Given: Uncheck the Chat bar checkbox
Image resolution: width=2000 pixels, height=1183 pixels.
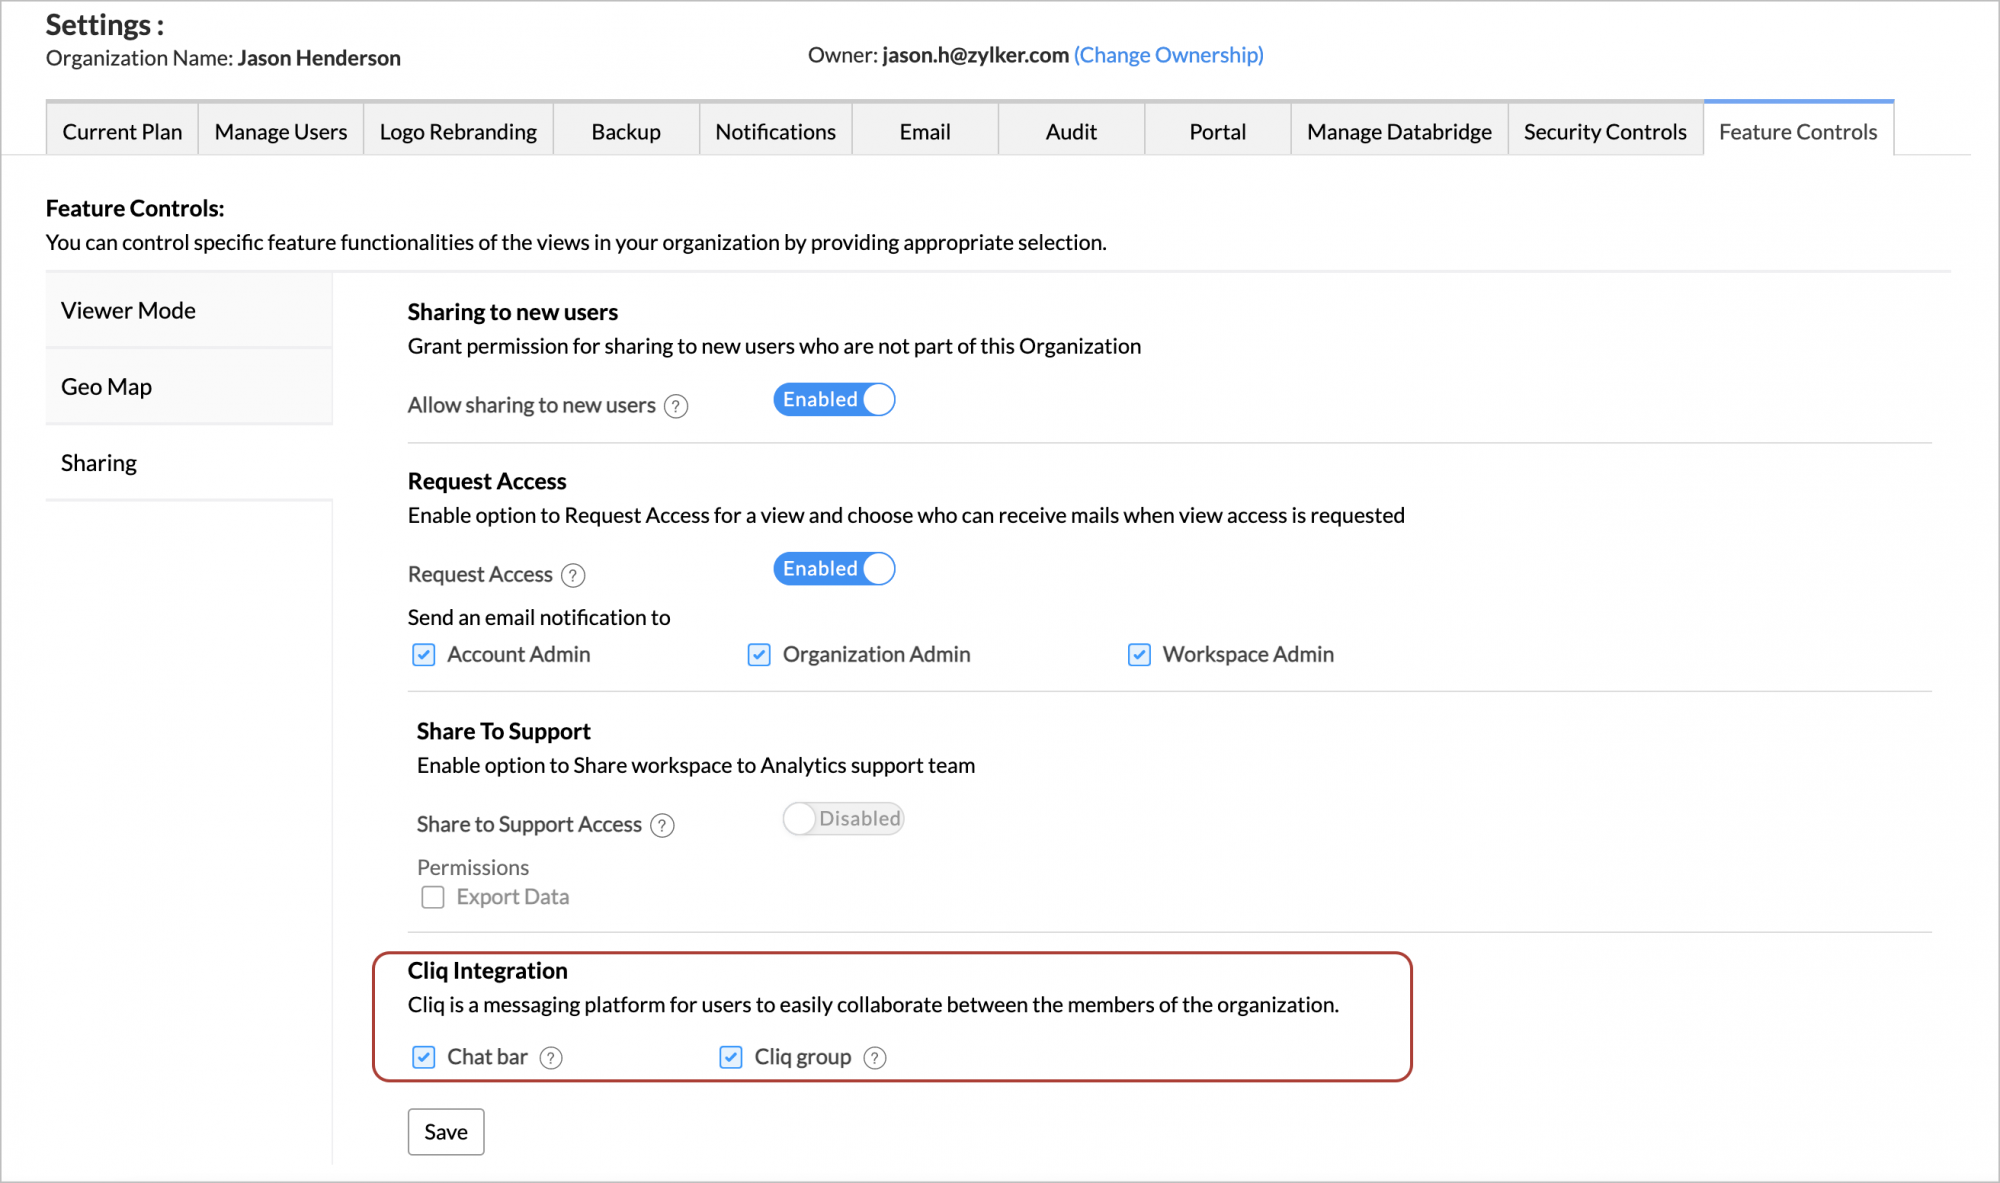Looking at the screenshot, I should [424, 1057].
